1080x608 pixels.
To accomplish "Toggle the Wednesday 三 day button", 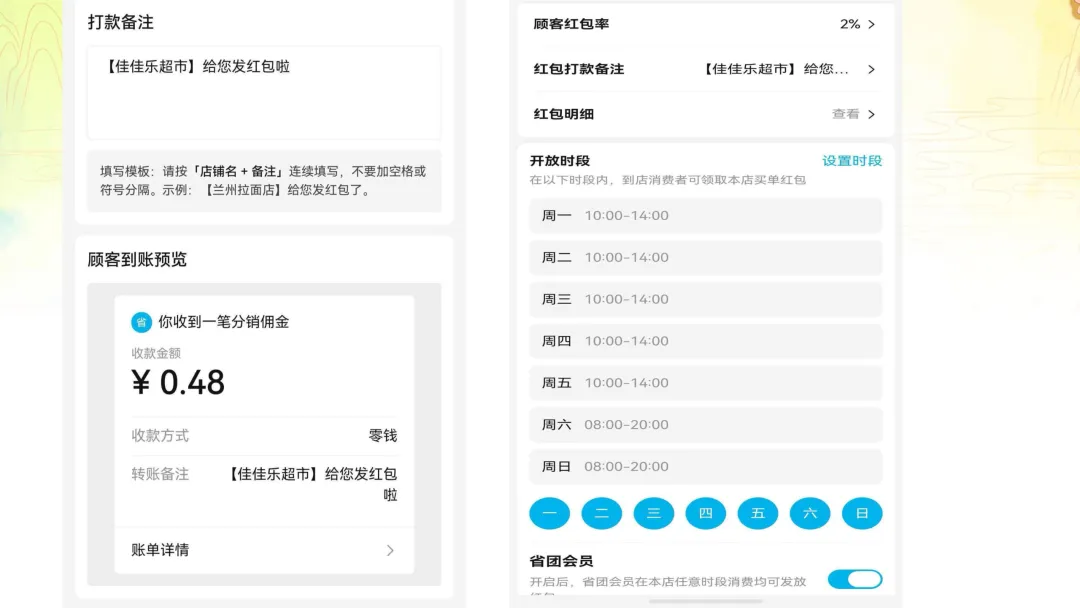I will [654, 514].
